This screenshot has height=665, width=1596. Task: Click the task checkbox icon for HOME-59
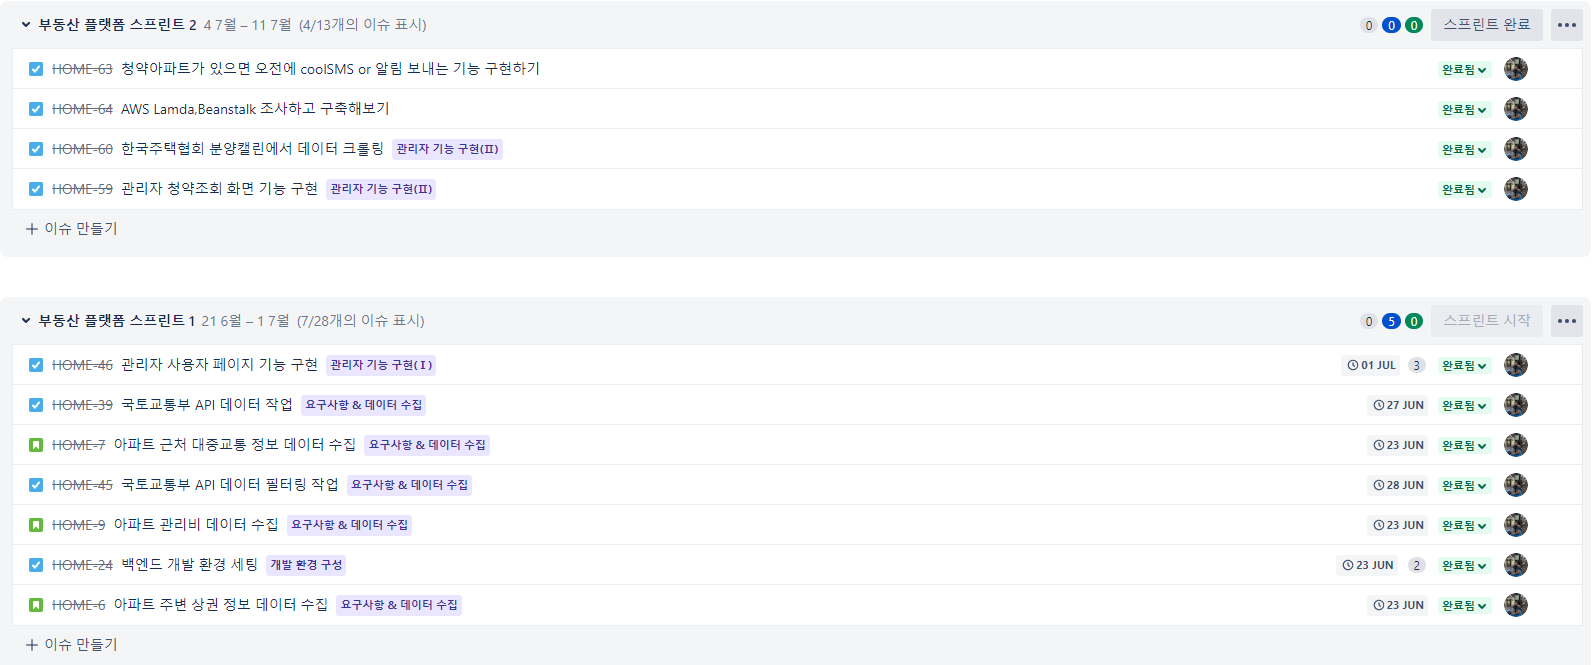coord(36,189)
